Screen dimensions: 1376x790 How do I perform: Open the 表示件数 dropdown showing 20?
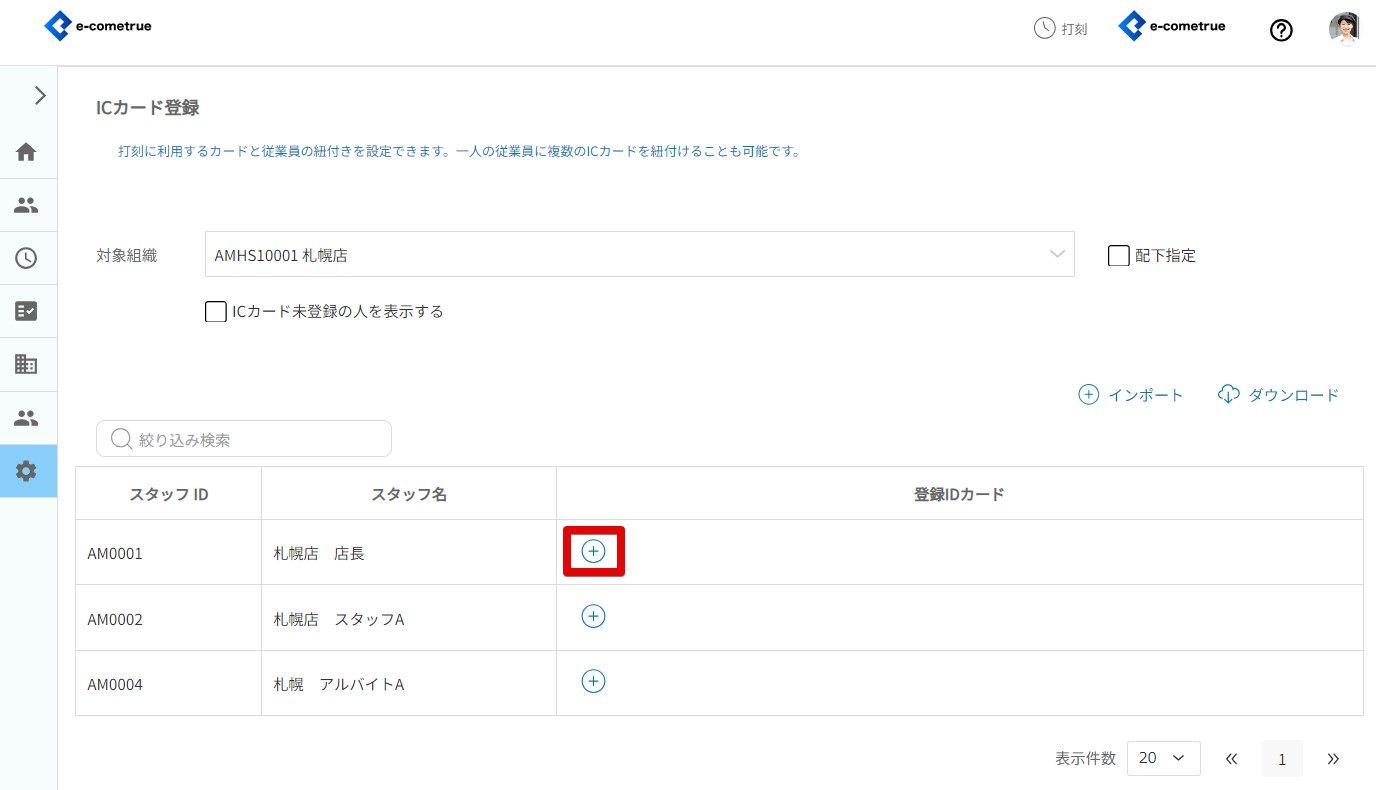[x=1163, y=758]
